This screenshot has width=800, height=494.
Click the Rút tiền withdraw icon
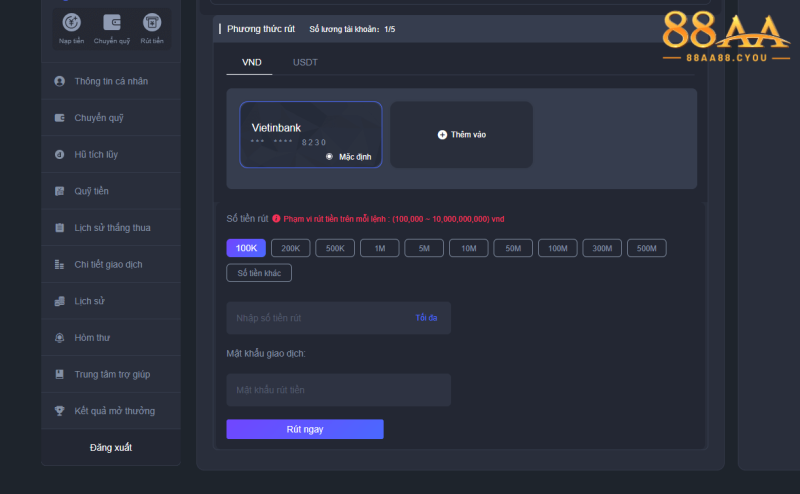[152, 22]
